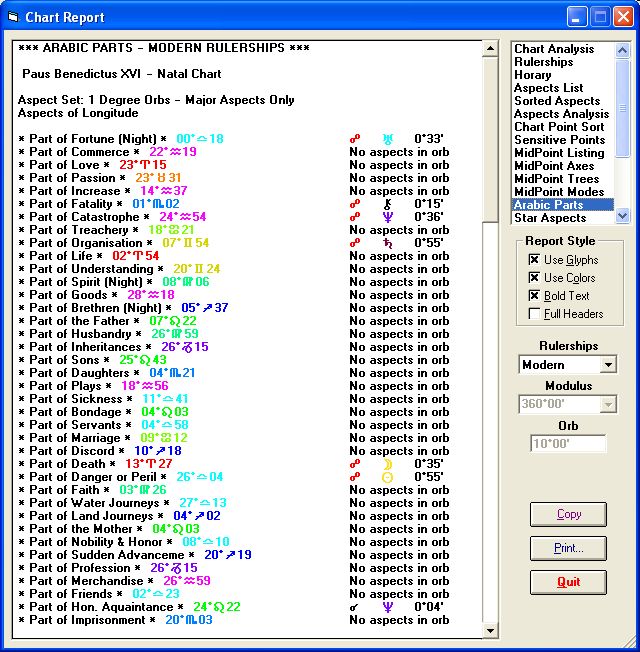This screenshot has height=652, width=640.
Task: Click the report text vertical scrollbar track
Action: [x=490, y=340]
